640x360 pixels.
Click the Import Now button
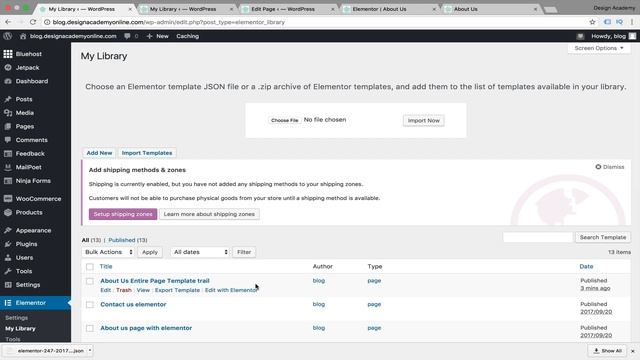pos(424,120)
